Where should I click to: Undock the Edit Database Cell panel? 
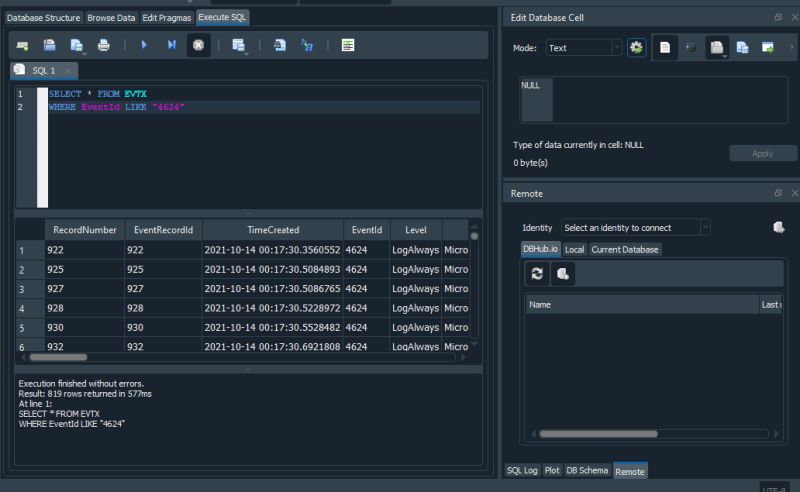[778, 17]
